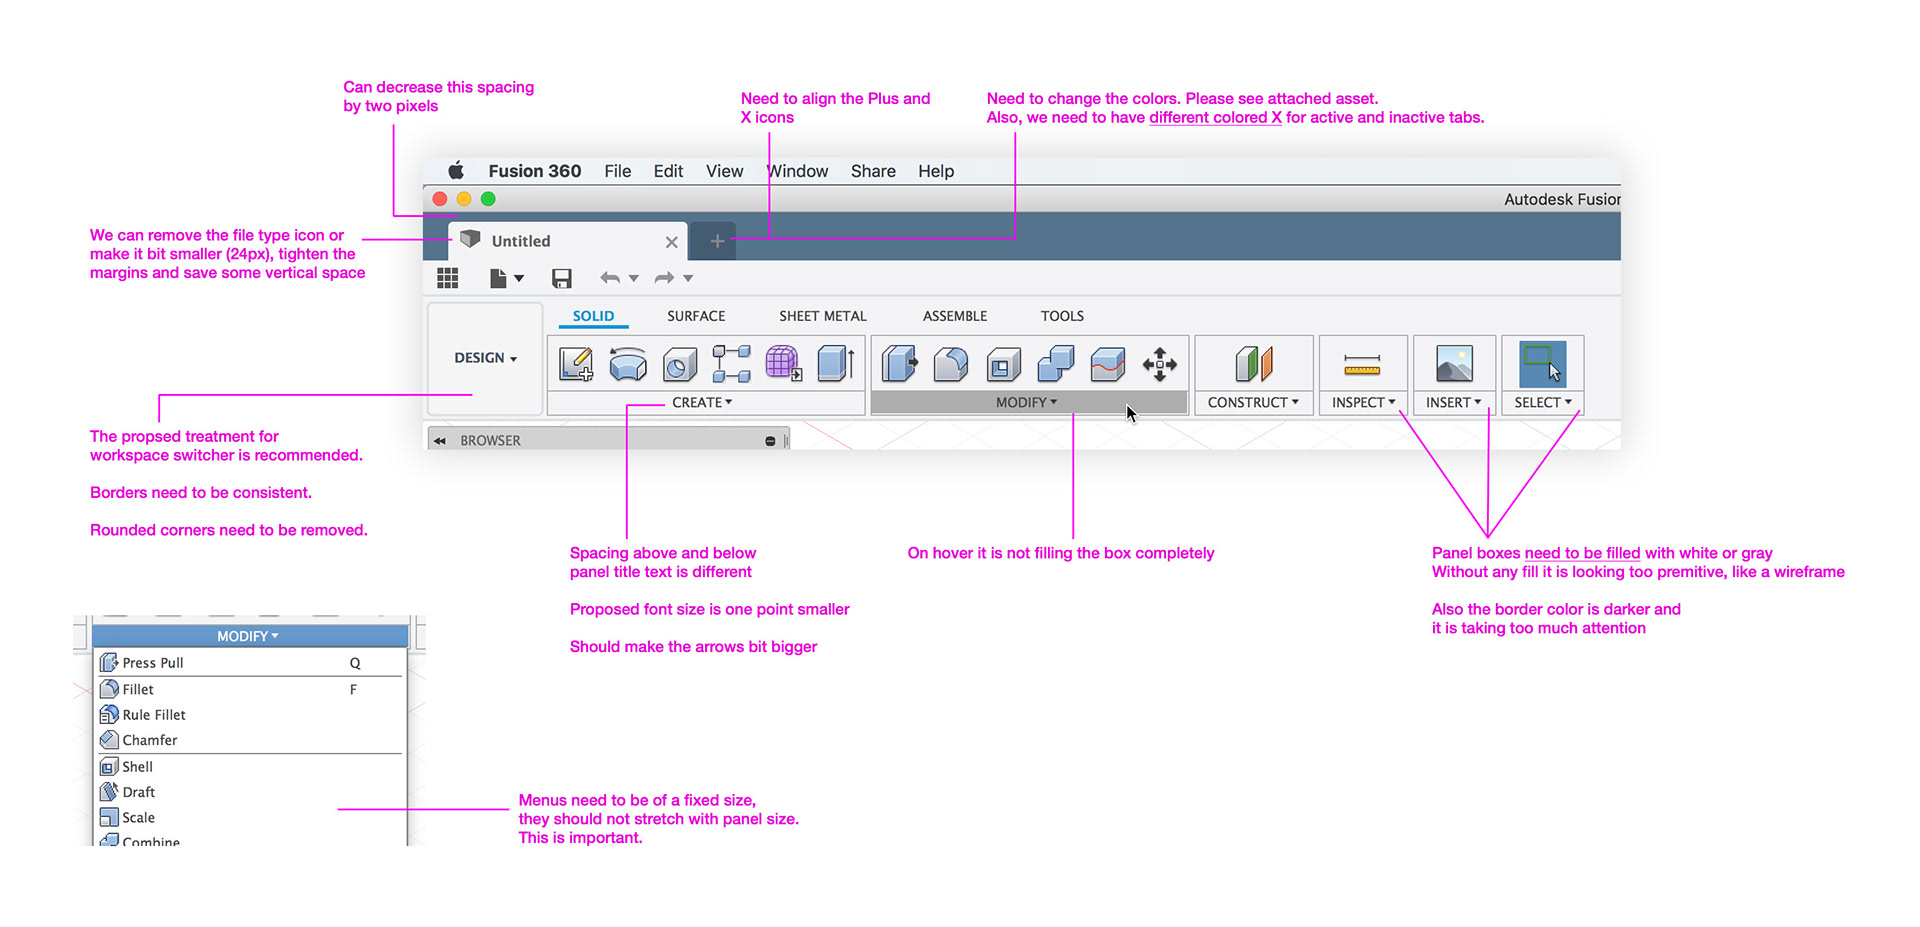1920x927 pixels.
Task: Choose Chamfer from Modify menu
Action: coord(250,740)
